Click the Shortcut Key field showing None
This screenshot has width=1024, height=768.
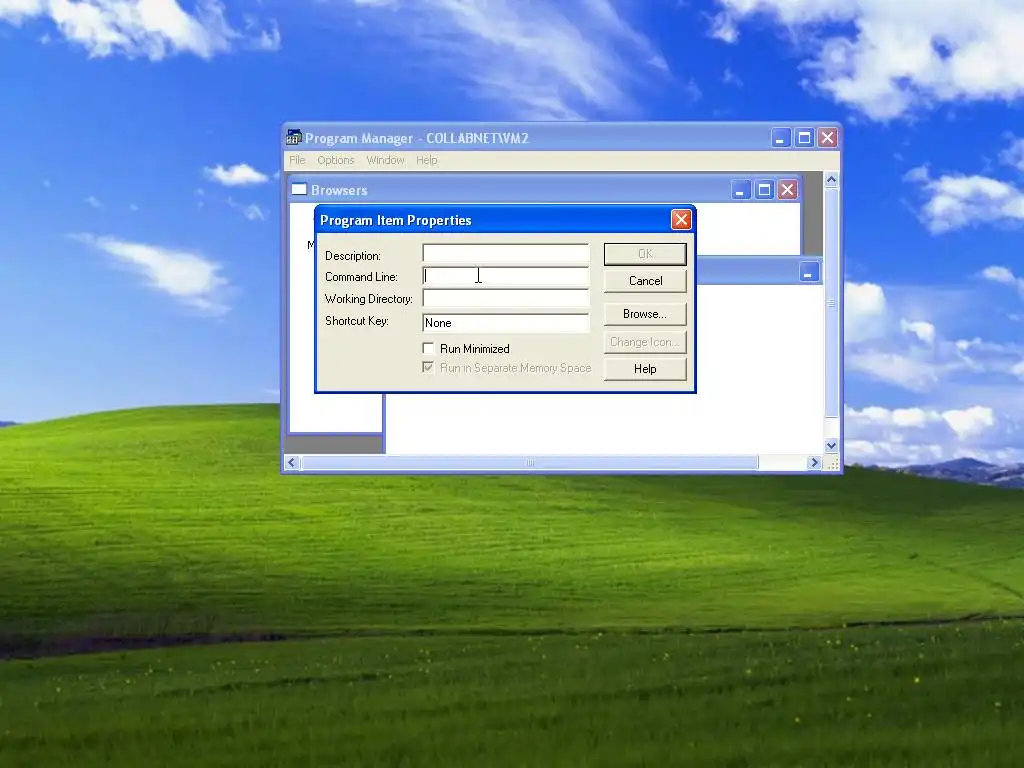505,323
